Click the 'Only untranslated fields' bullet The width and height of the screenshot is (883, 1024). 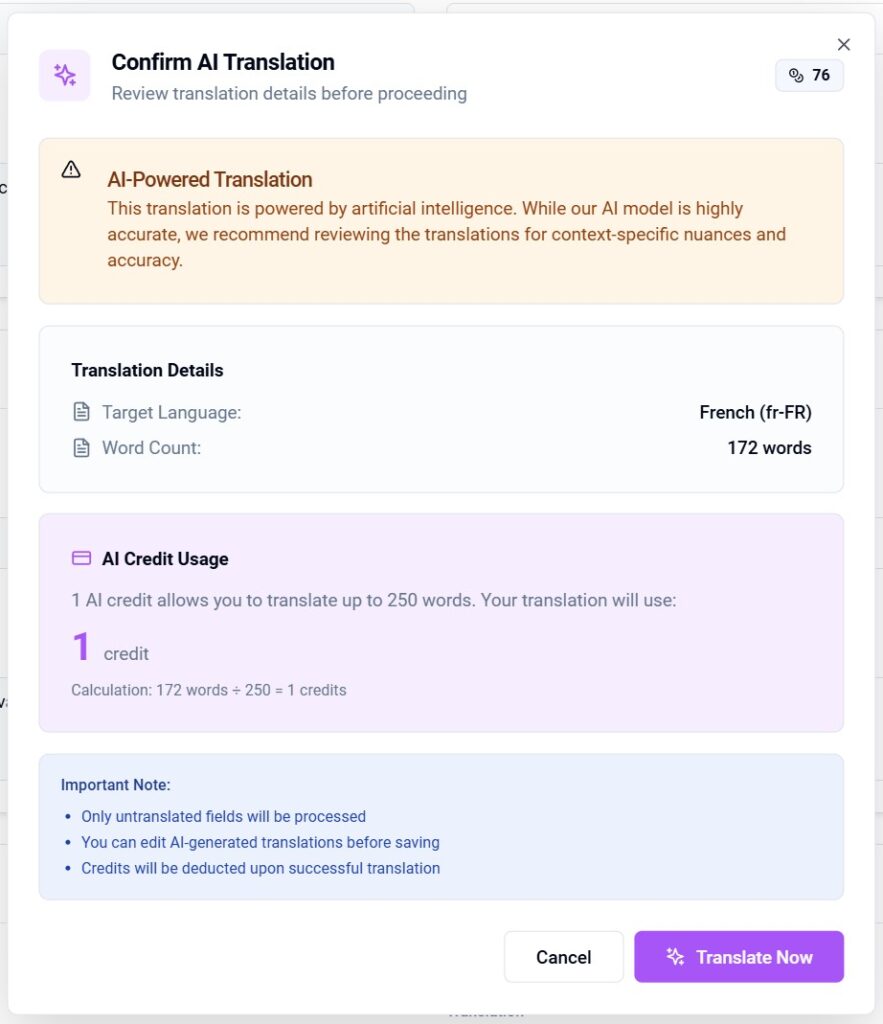pos(223,816)
